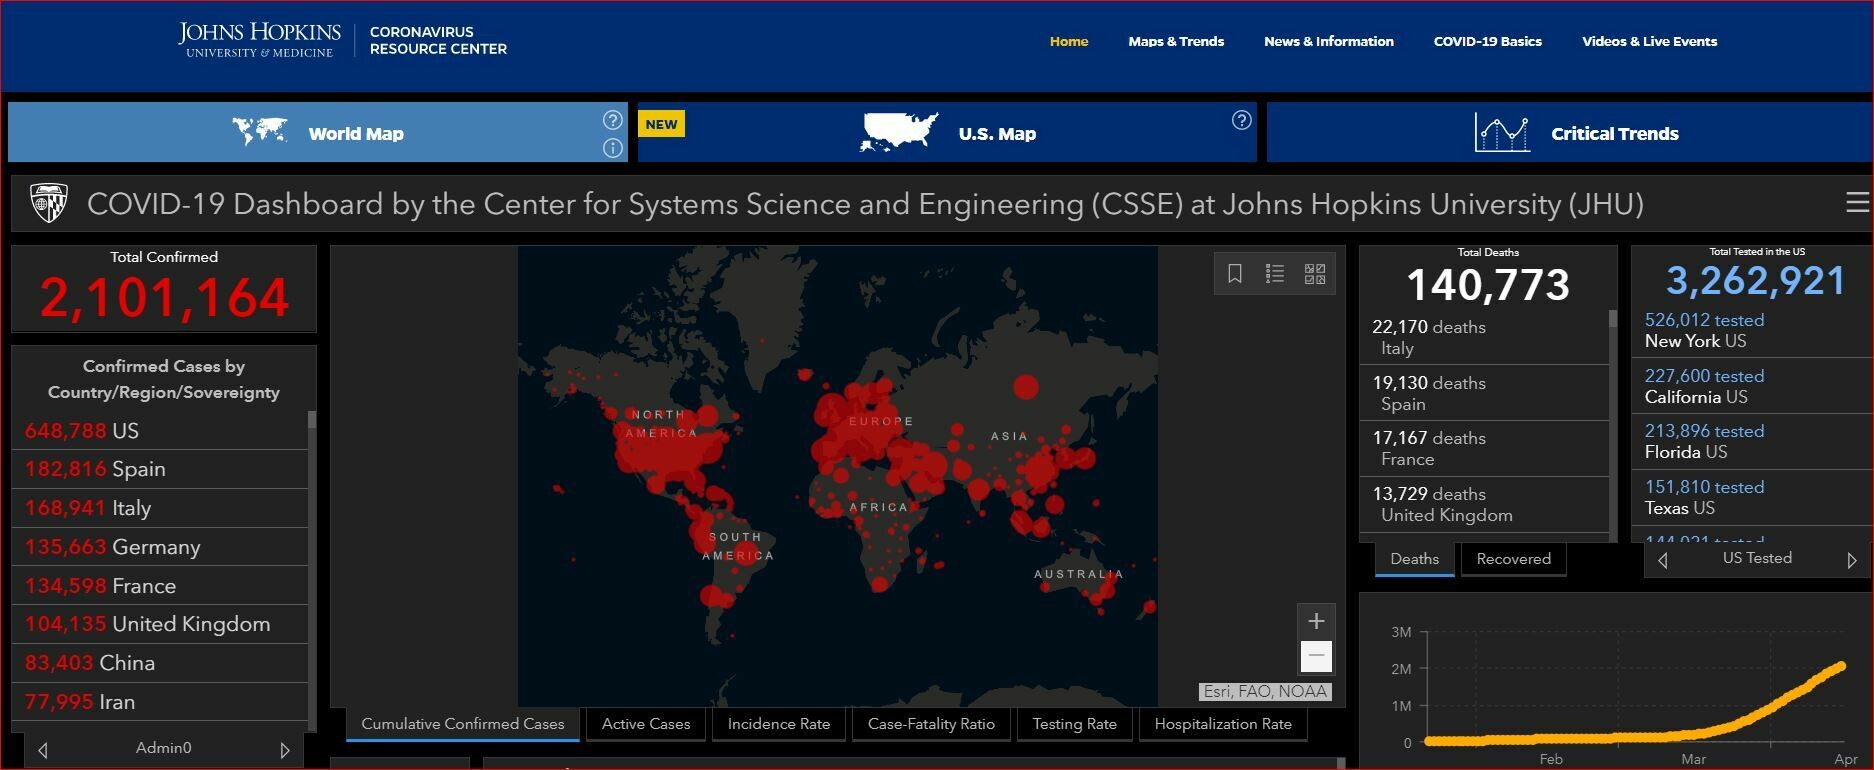Zoom out on the map with minus button
The image size is (1874, 770).
1316,656
